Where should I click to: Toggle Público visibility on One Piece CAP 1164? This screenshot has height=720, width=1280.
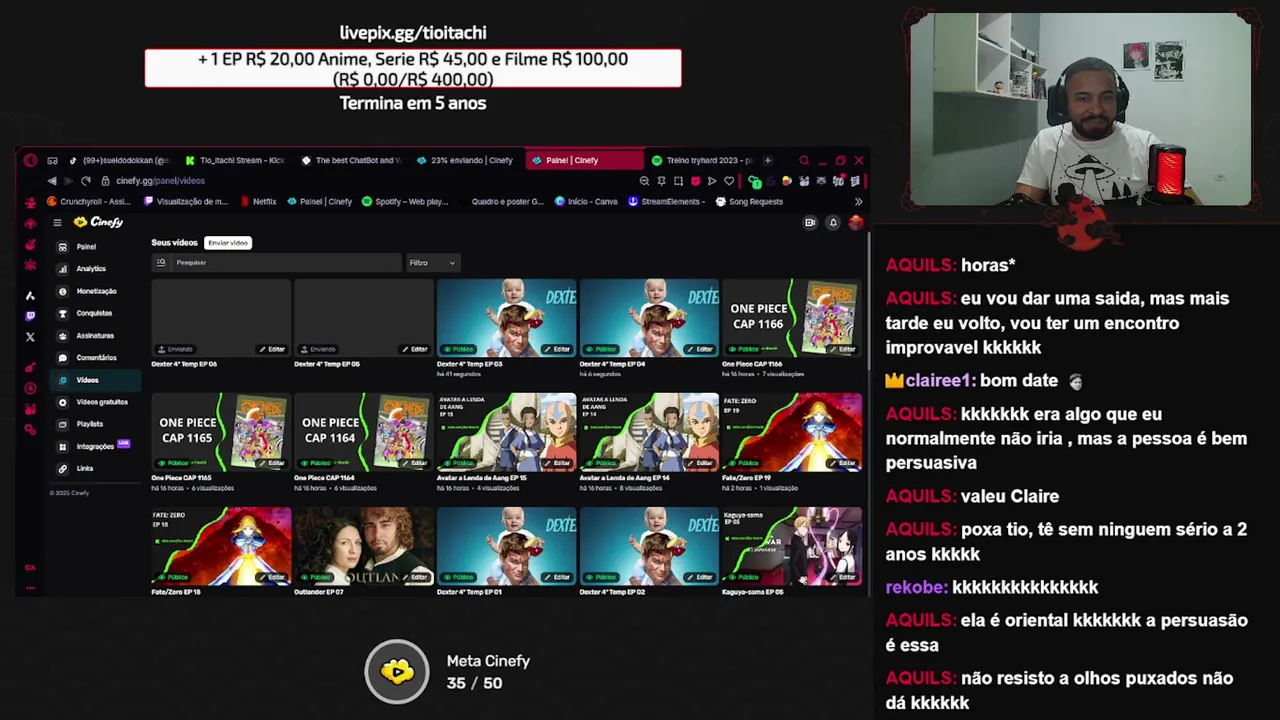(316, 463)
